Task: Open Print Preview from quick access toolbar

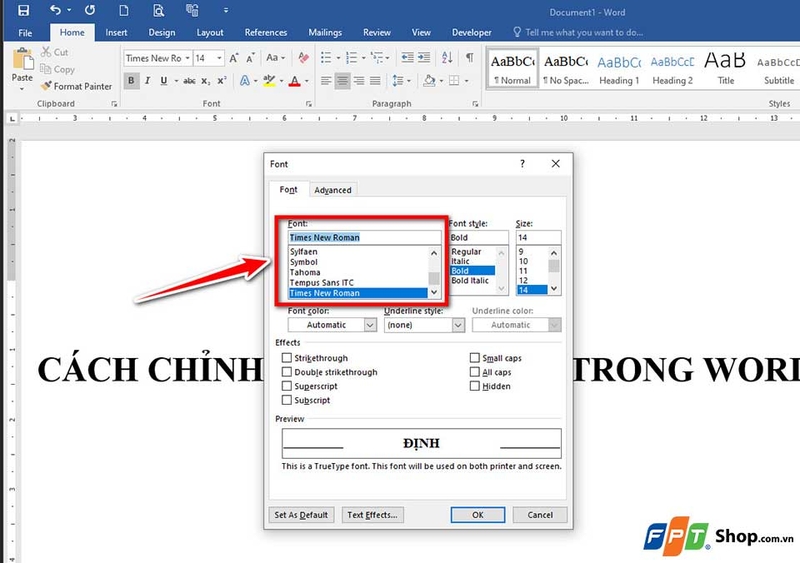Action: (158, 10)
